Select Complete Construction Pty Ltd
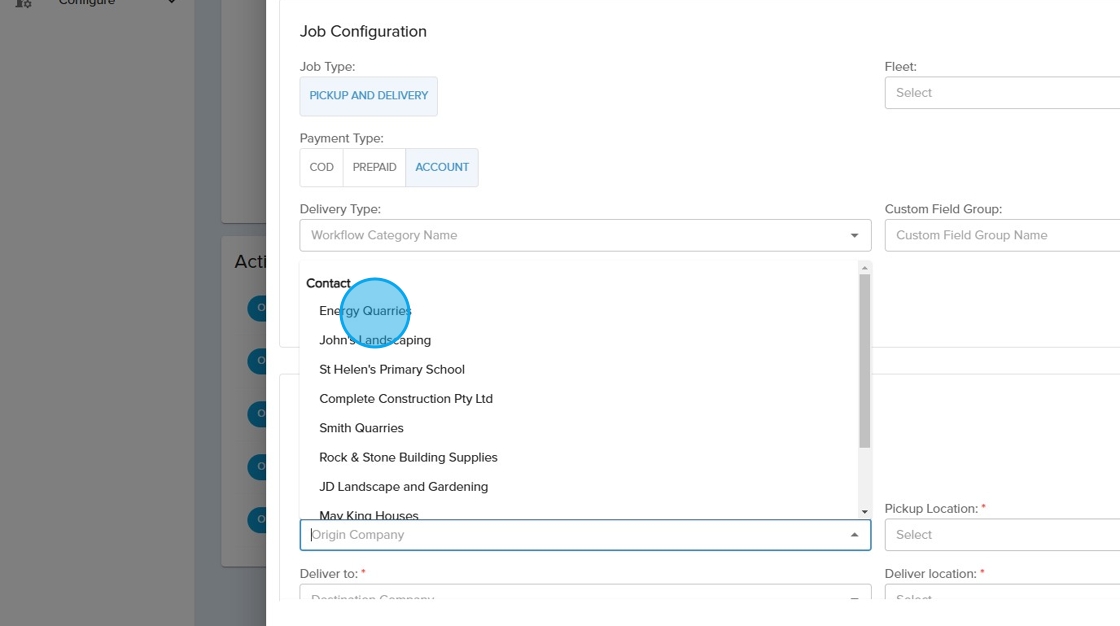Viewport: 1120px width, 626px height. click(406, 398)
